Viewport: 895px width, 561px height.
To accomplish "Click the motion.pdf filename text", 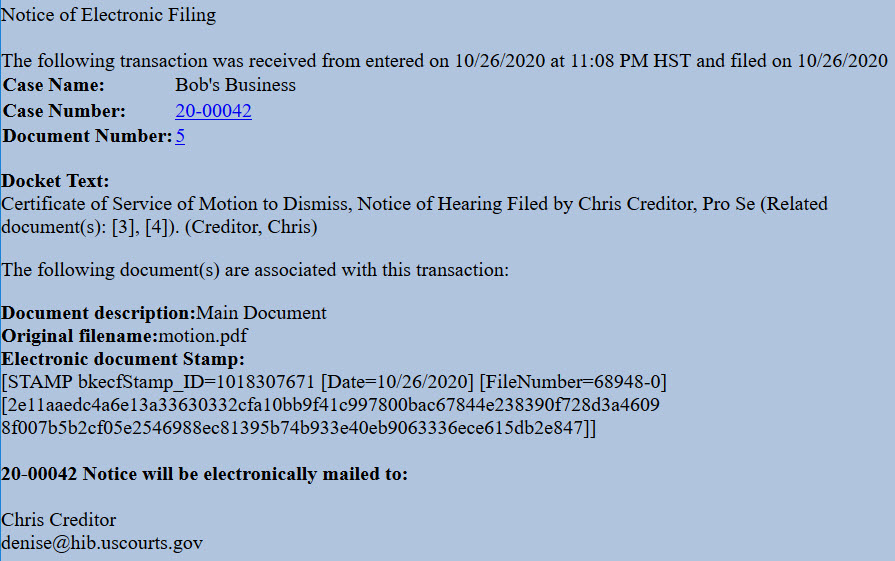I will 203,336.
